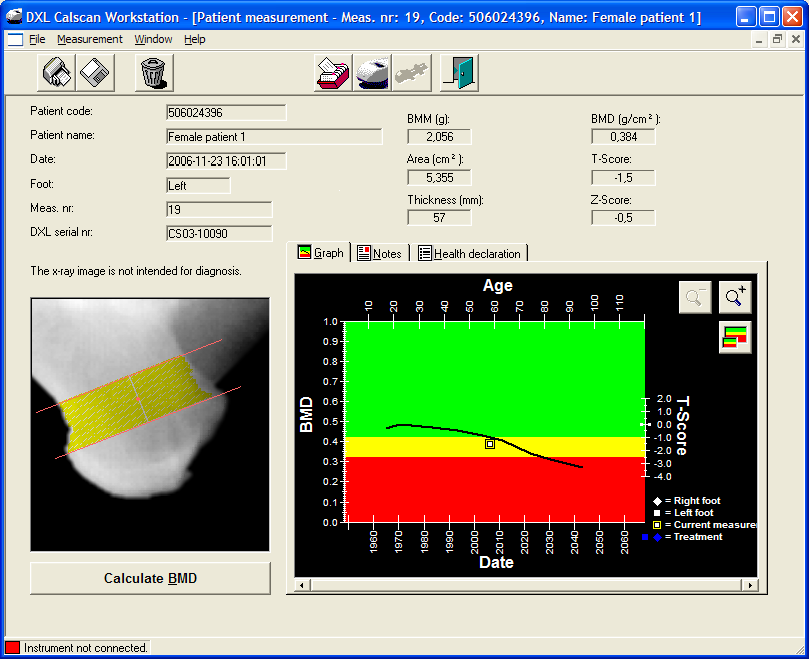810x660 pixels.
Task: Click the exit door icon
Action: tap(459, 73)
